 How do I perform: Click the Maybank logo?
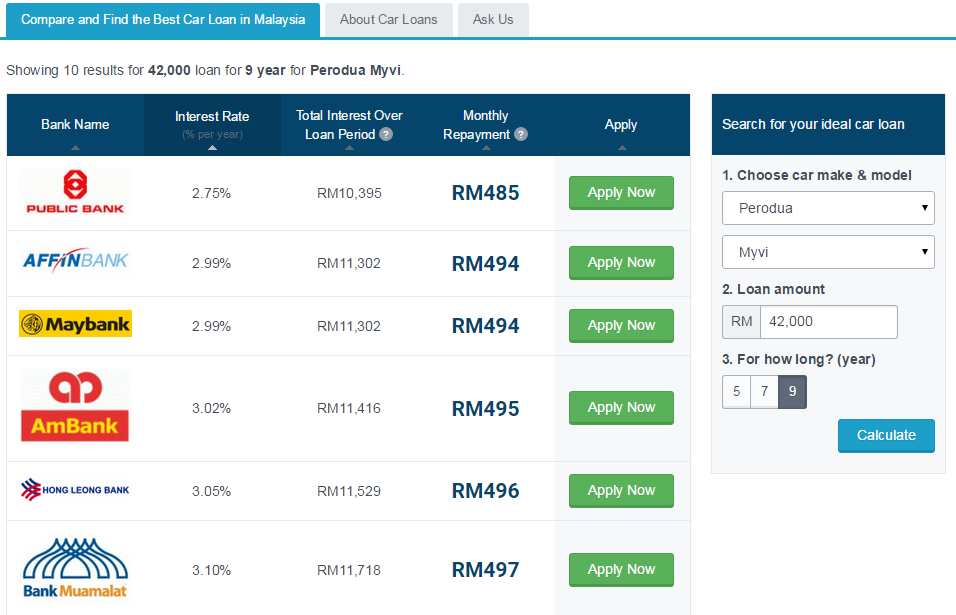(x=75, y=324)
